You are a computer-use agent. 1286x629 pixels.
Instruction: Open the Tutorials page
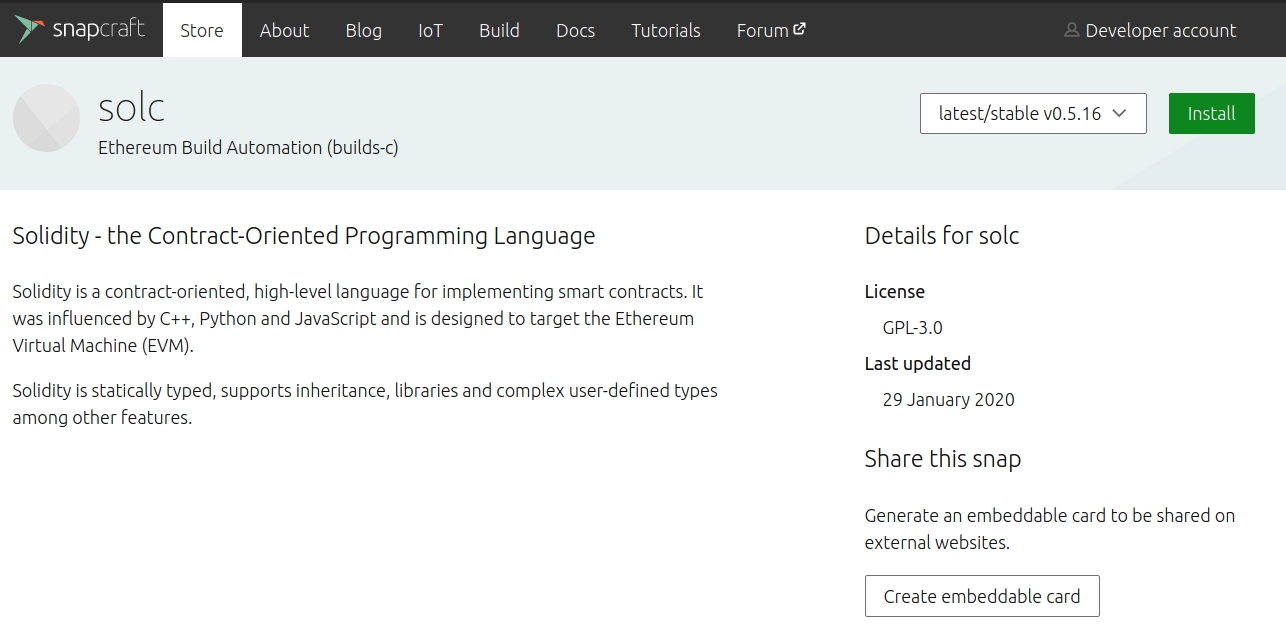click(x=666, y=30)
